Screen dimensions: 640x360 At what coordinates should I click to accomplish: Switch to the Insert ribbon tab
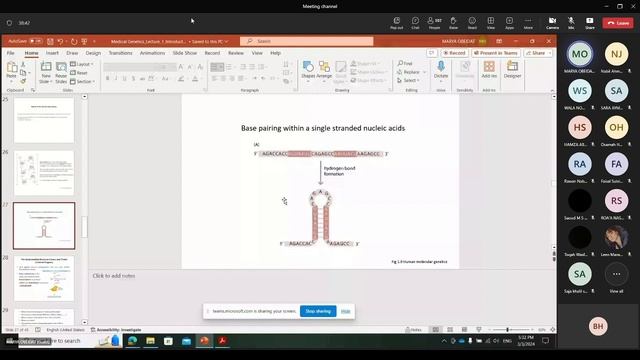pyautogui.click(x=52, y=53)
